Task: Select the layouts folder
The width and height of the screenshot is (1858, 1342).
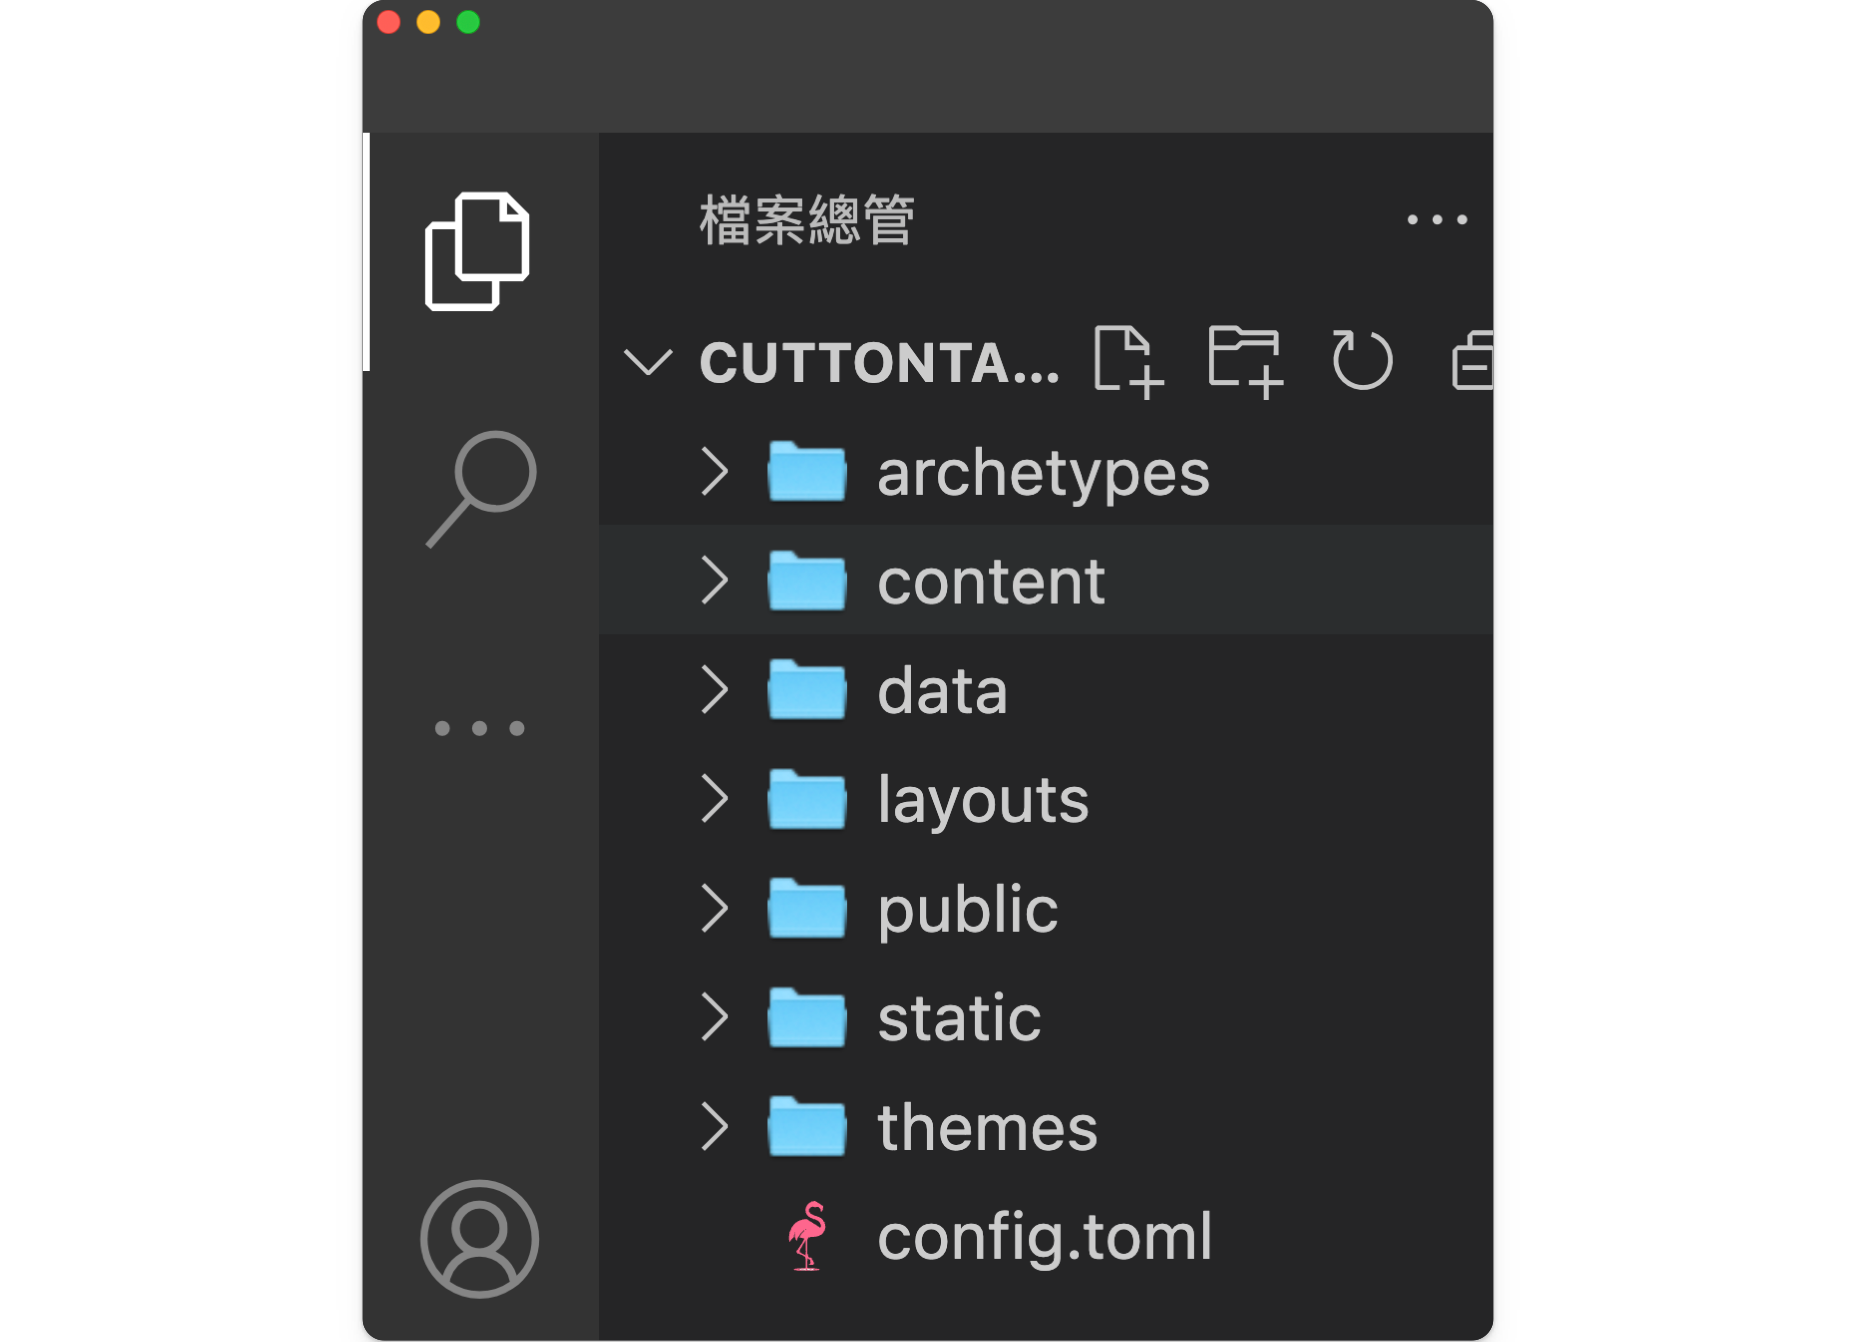Action: click(x=982, y=800)
